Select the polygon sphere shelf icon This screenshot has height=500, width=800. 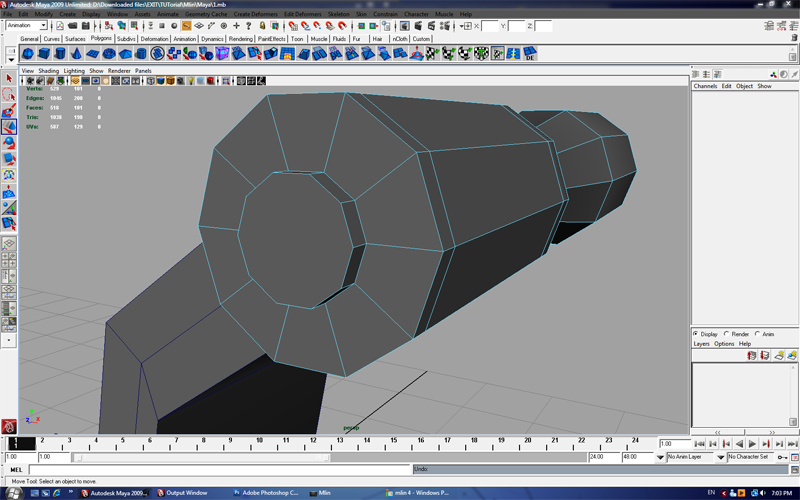pos(29,53)
